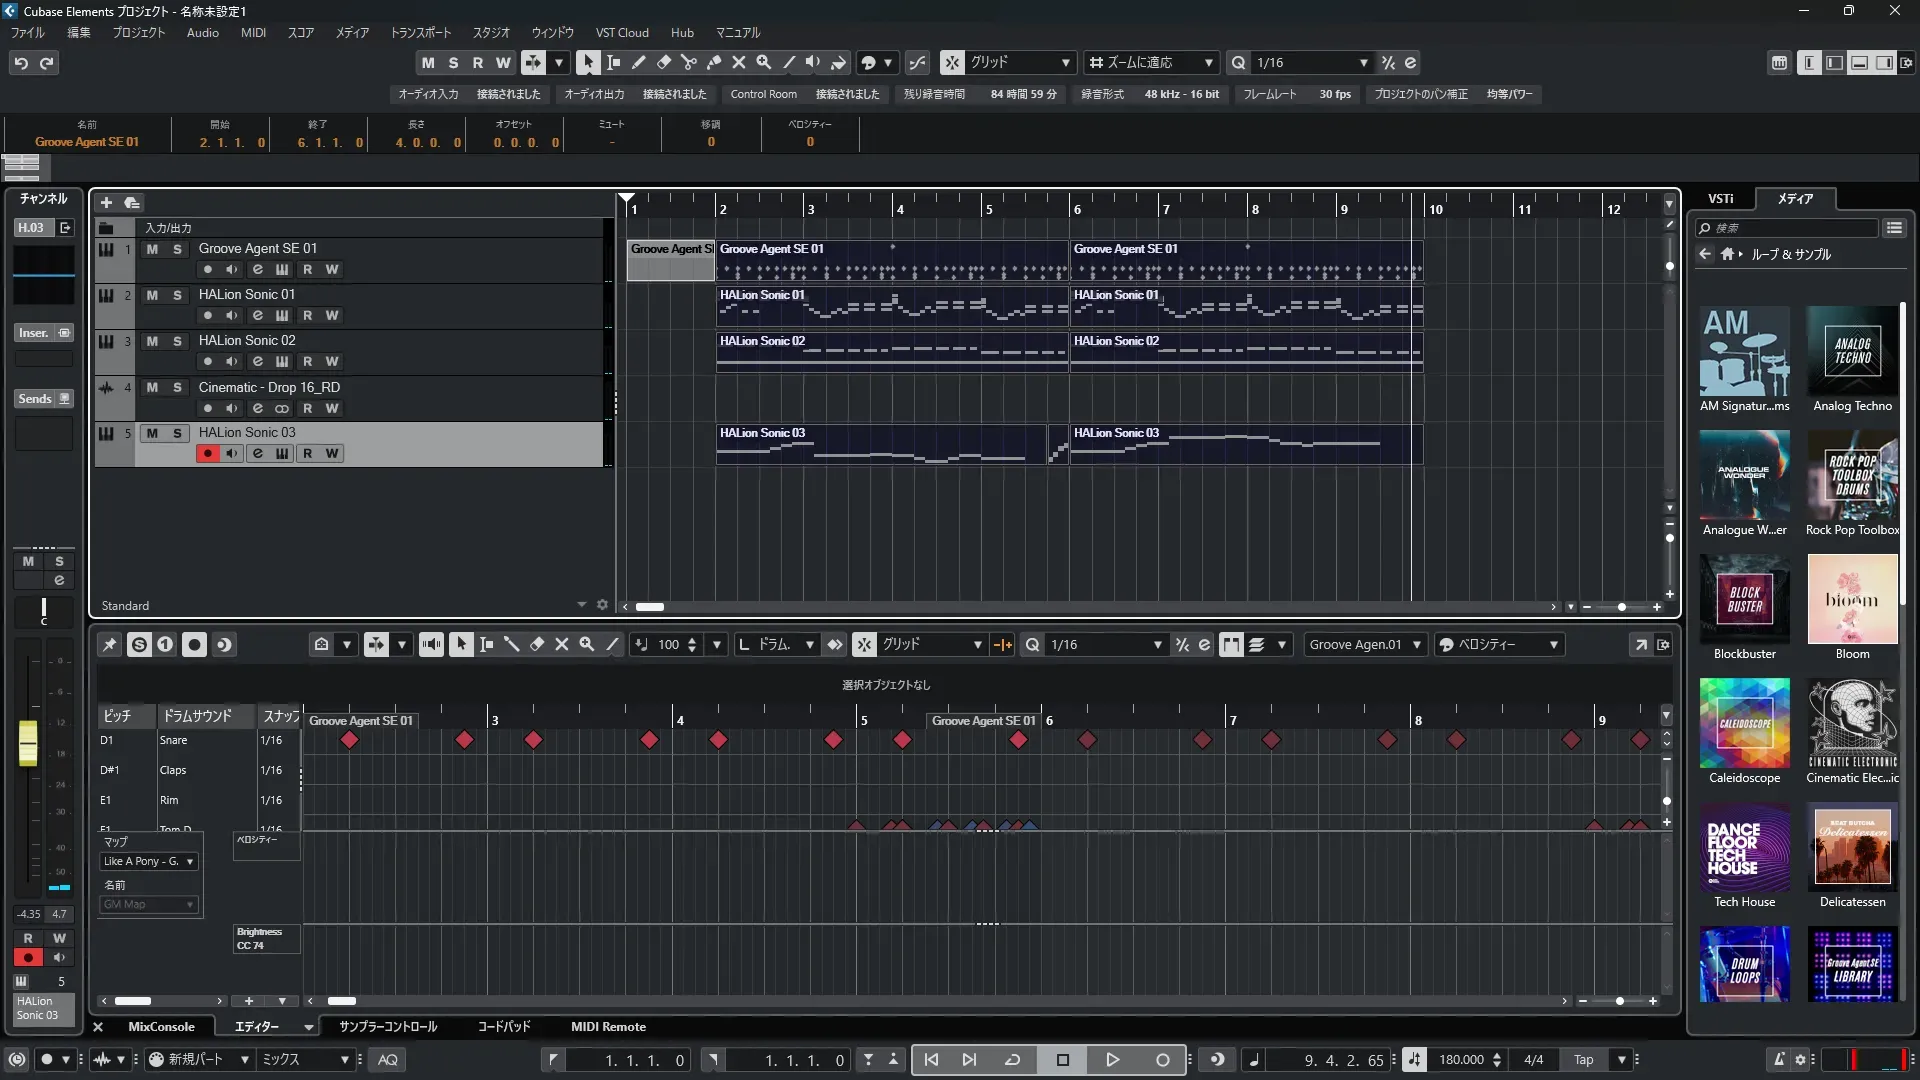The height and width of the screenshot is (1080, 1920).
Task: Open the トランスポート menu
Action: 420,33
